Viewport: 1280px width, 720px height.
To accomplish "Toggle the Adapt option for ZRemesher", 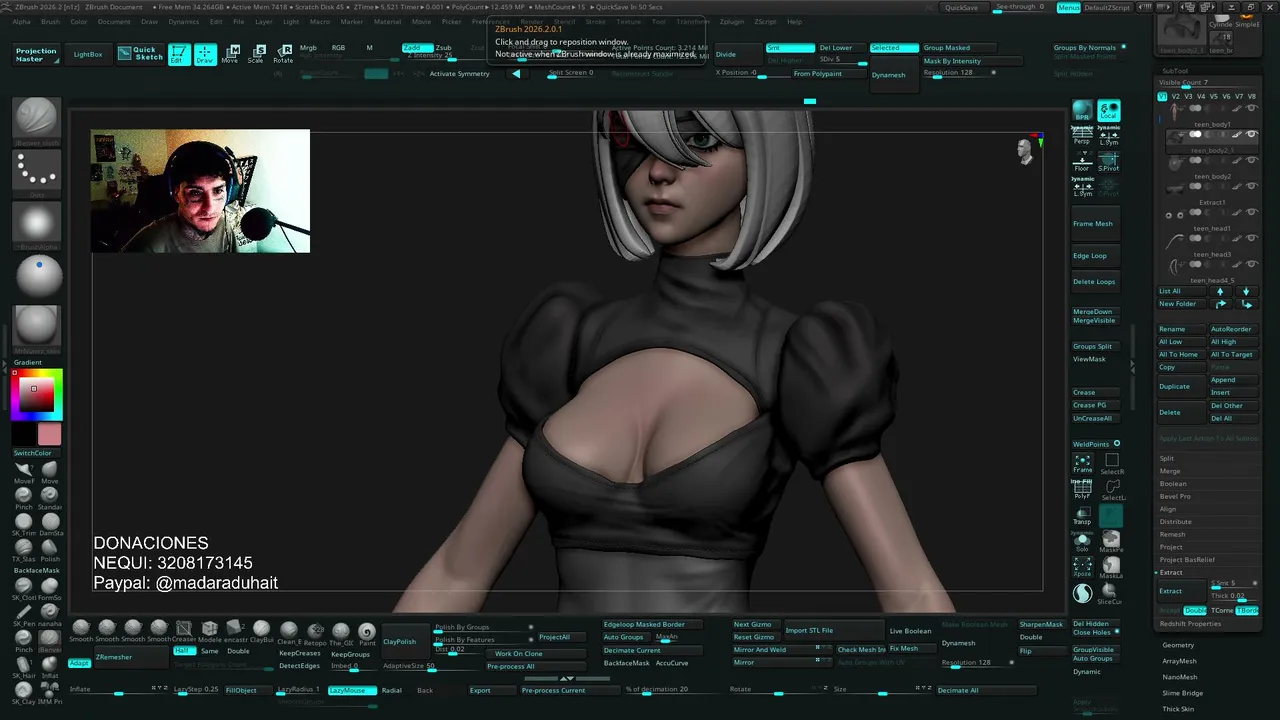I will [x=80, y=663].
